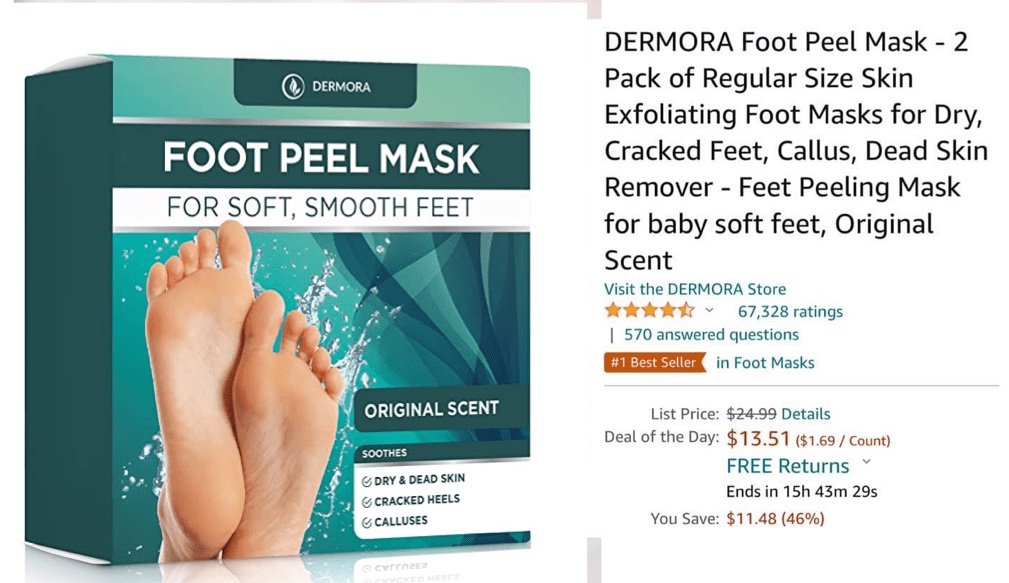Viewport: 1009px width, 583px height.
Task: Visit the DERMORA Store link
Action: coord(695,289)
